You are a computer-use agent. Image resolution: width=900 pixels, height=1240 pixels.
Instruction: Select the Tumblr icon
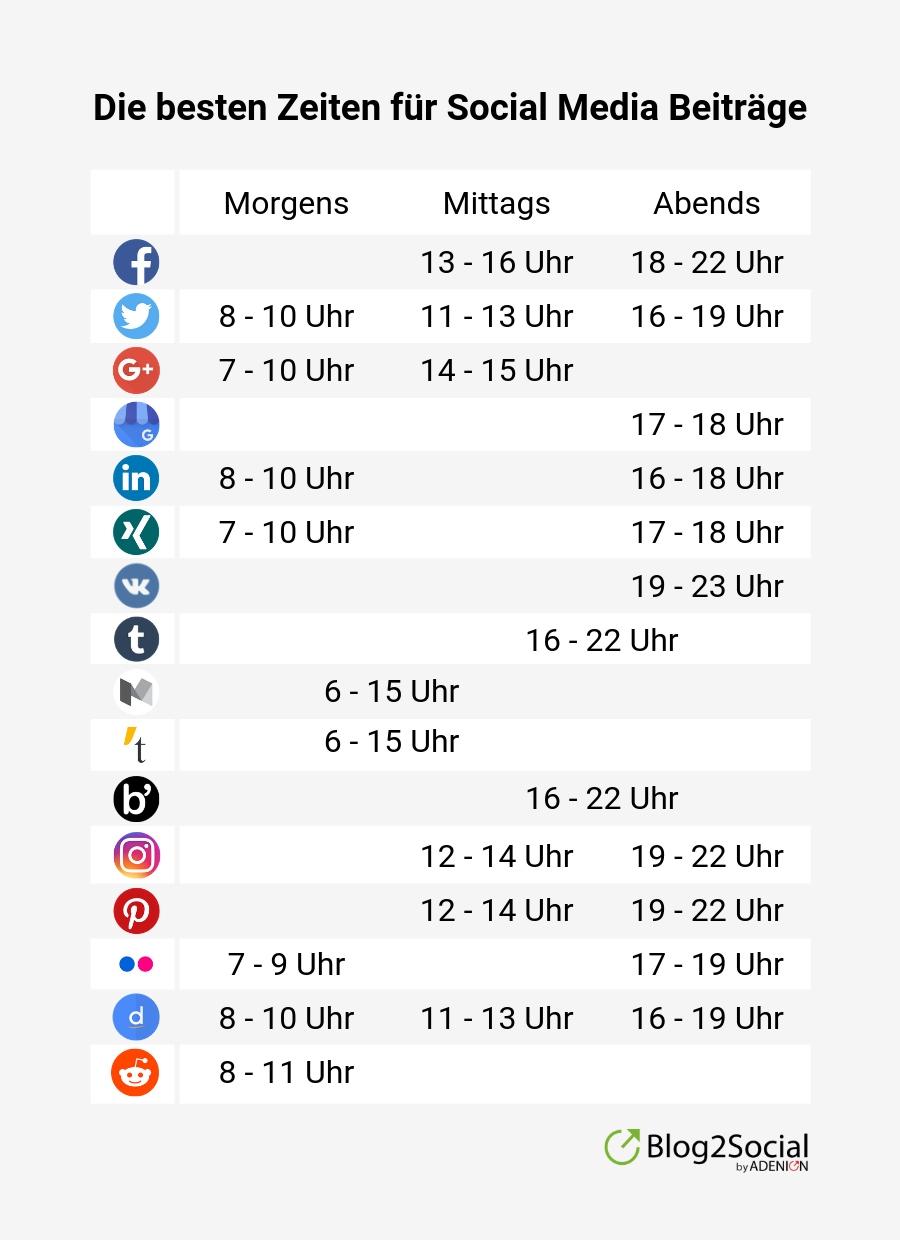[x=136, y=639]
